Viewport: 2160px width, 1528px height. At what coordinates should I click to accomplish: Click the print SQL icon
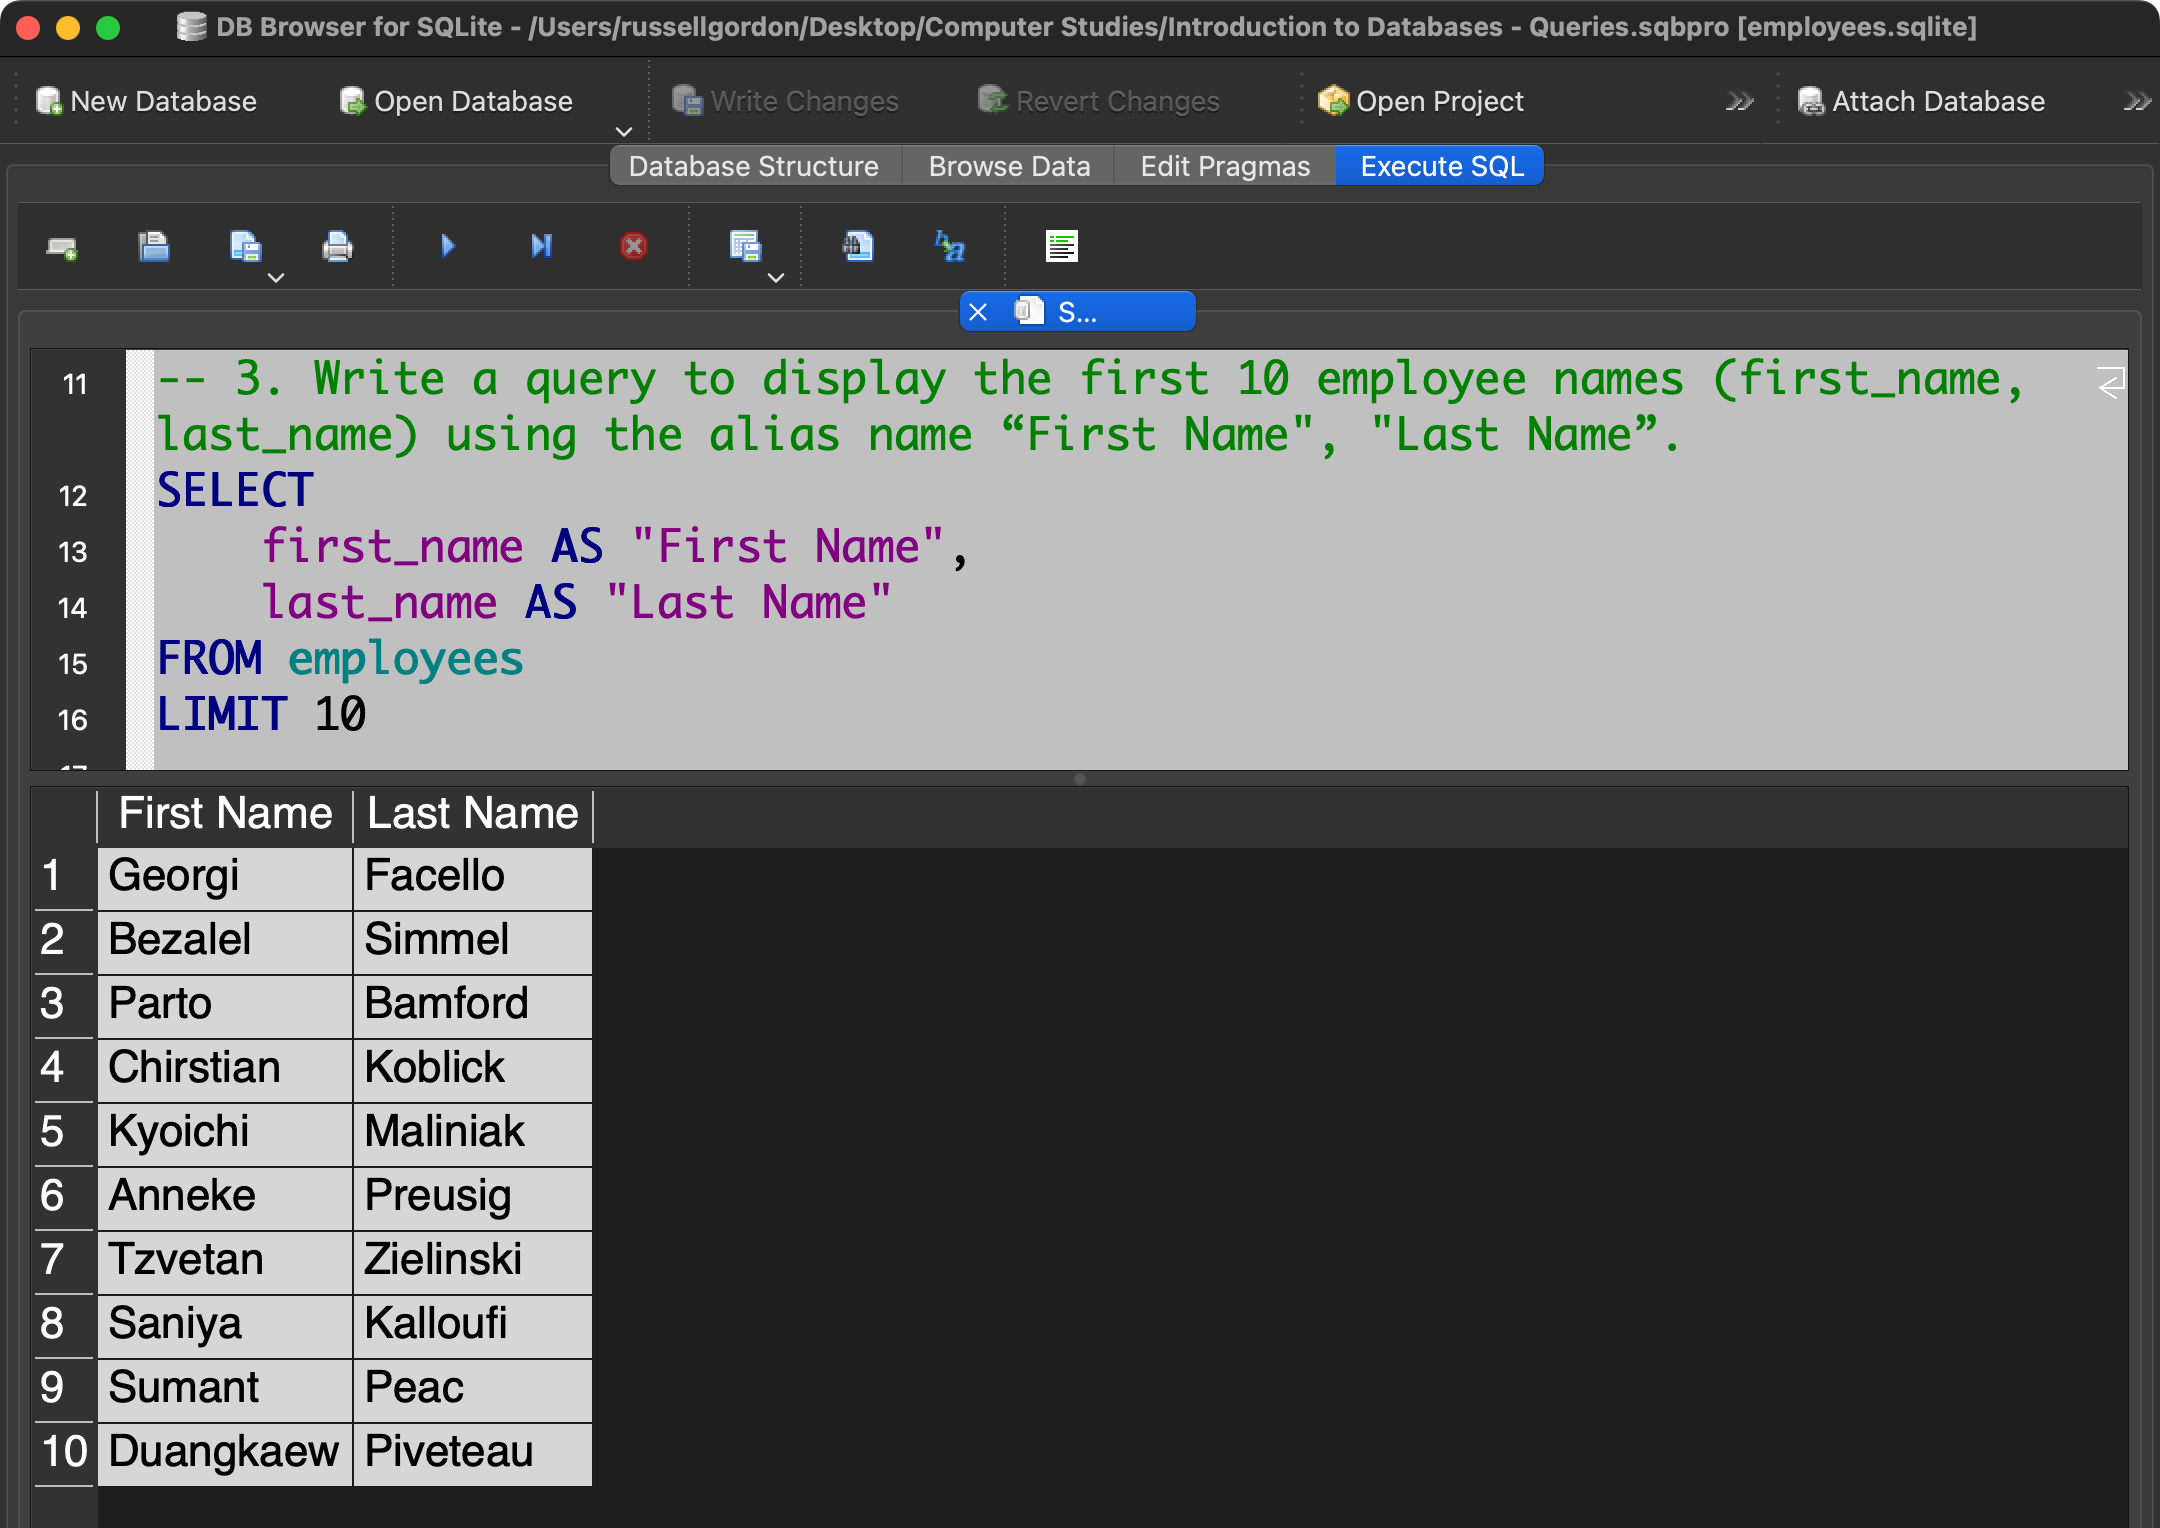click(337, 246)
